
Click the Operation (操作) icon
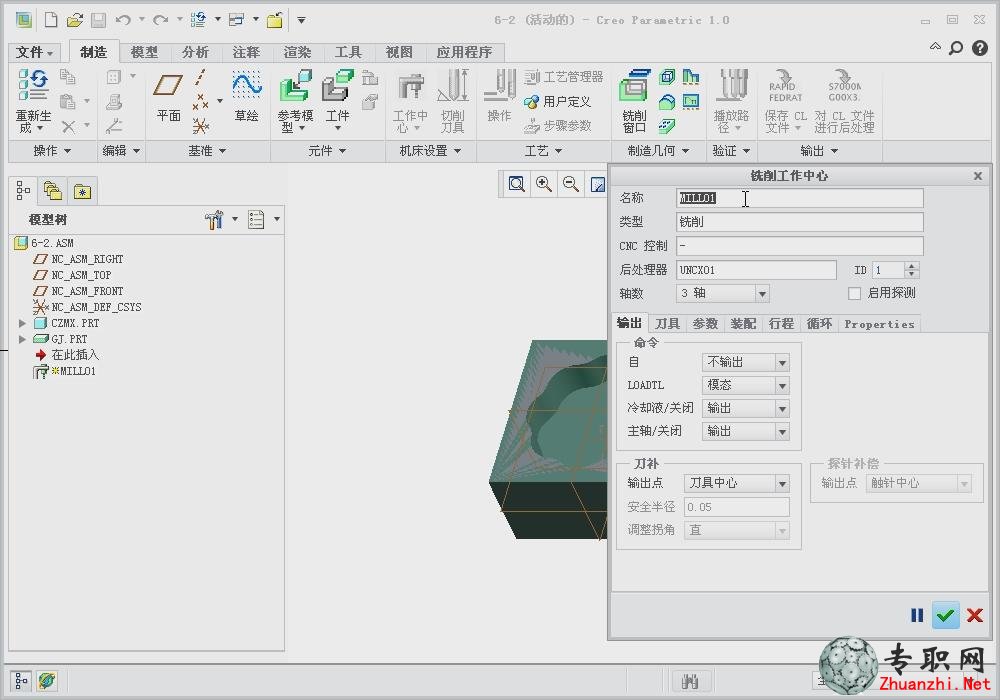[499, 96]
